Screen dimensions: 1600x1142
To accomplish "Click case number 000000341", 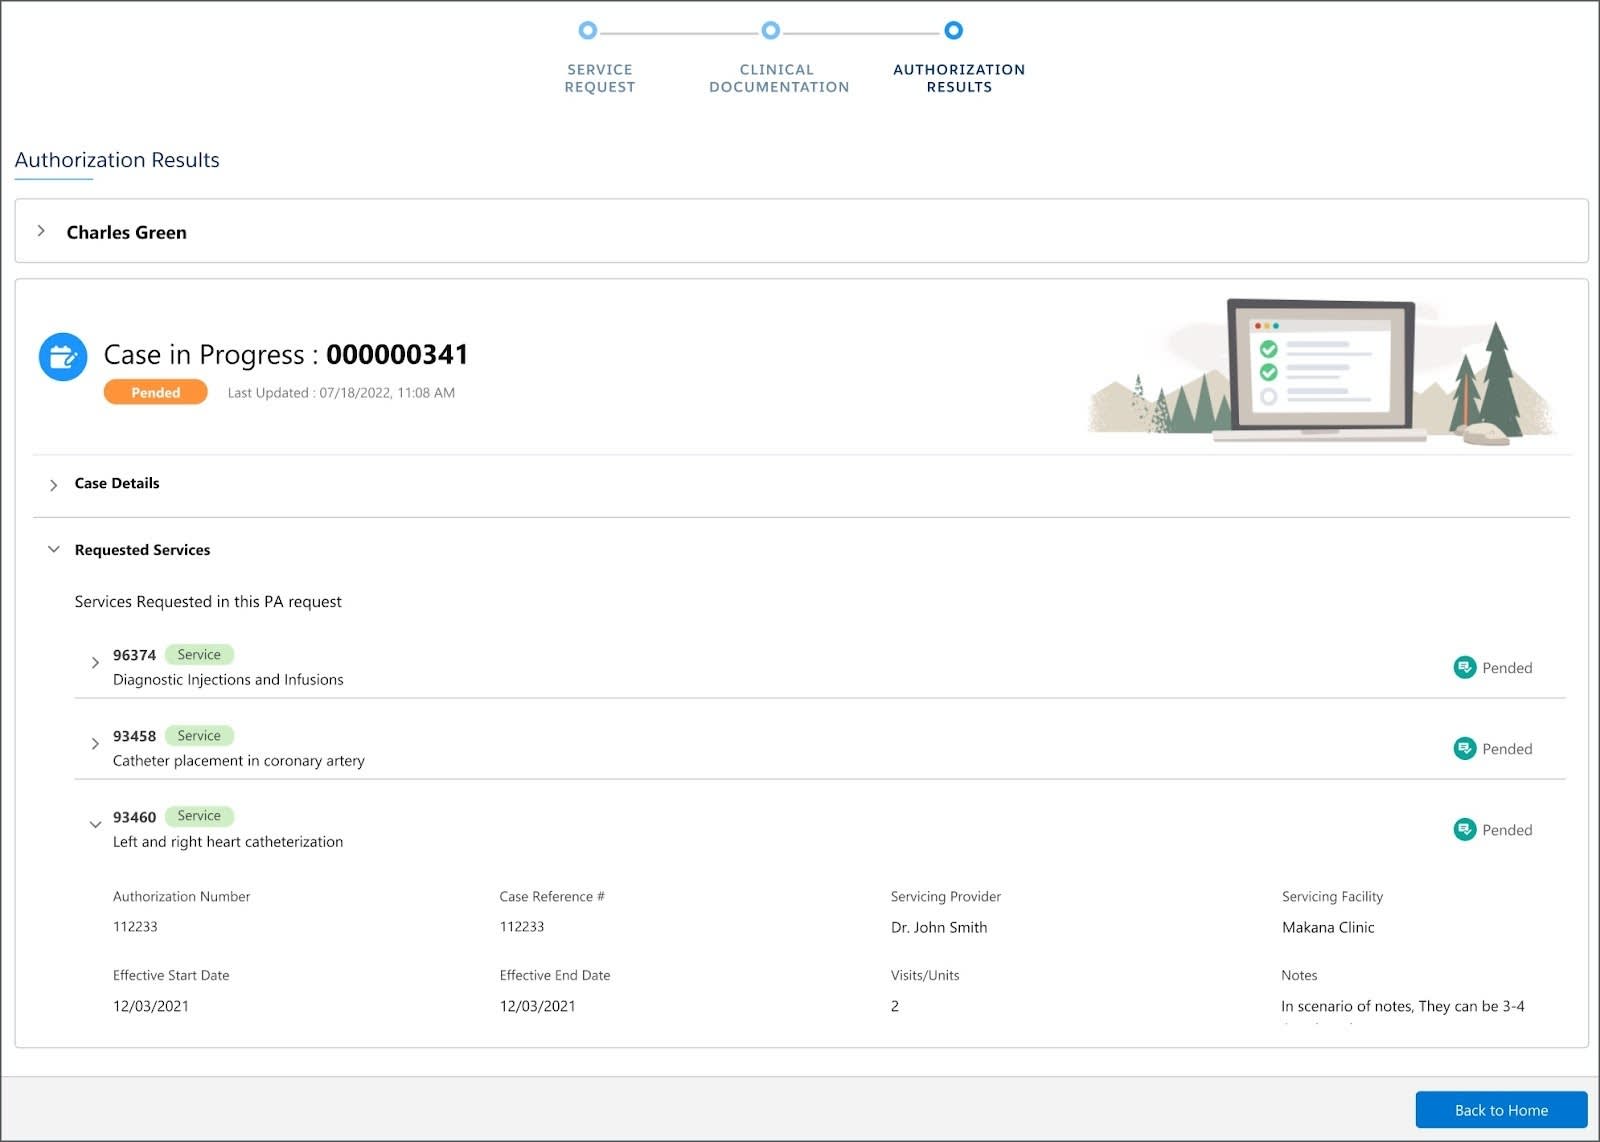I will (x=396, y=354).
